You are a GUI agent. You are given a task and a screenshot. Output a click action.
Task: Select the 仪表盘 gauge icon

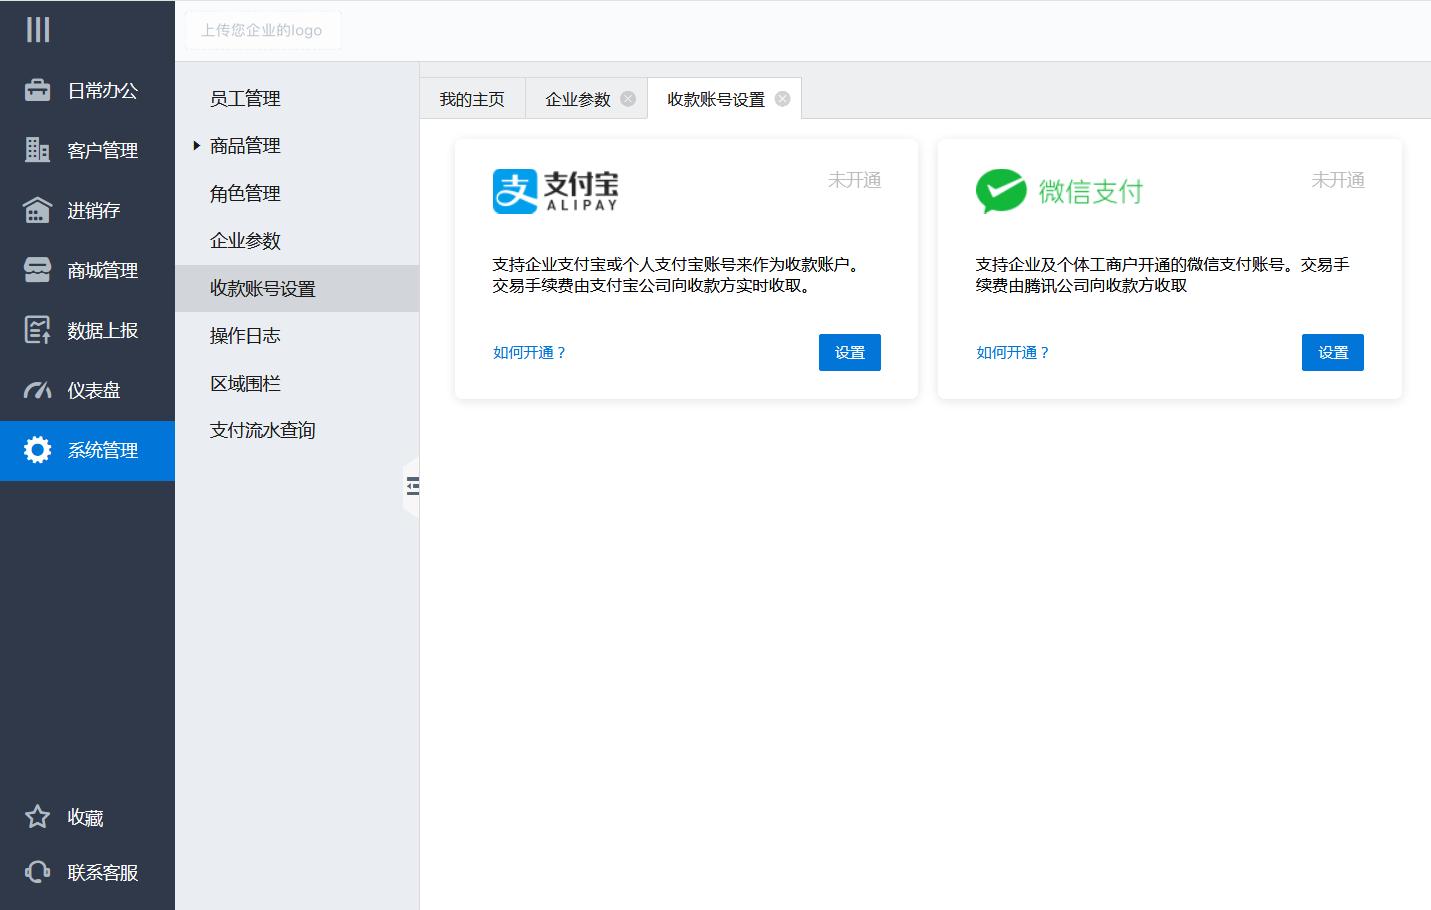click(38, 390)
